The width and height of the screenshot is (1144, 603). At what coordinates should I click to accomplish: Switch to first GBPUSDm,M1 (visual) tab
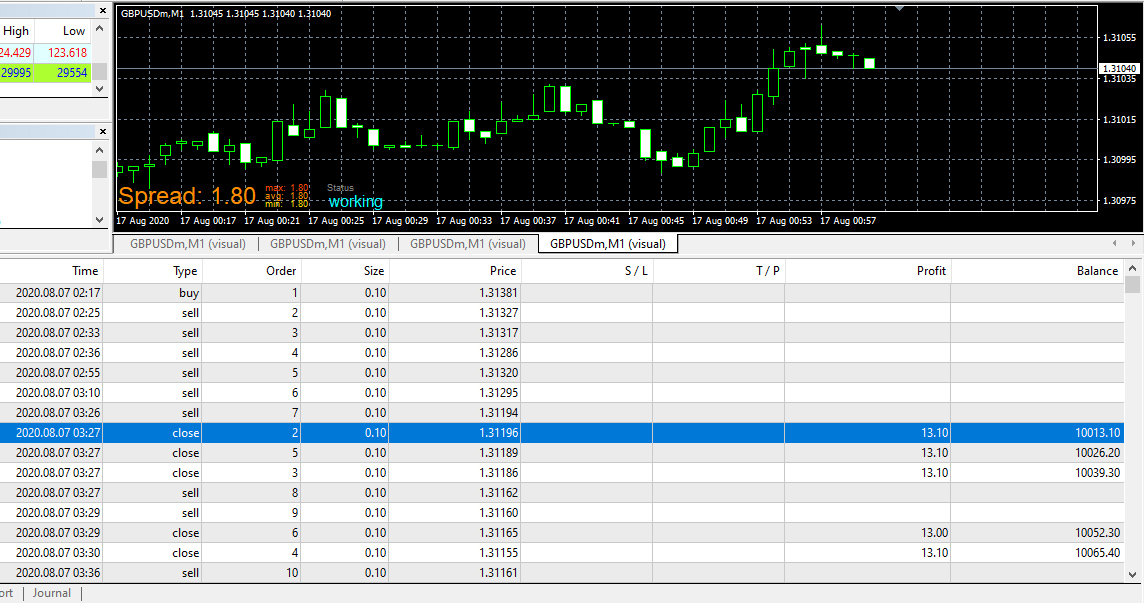(188, 244)
